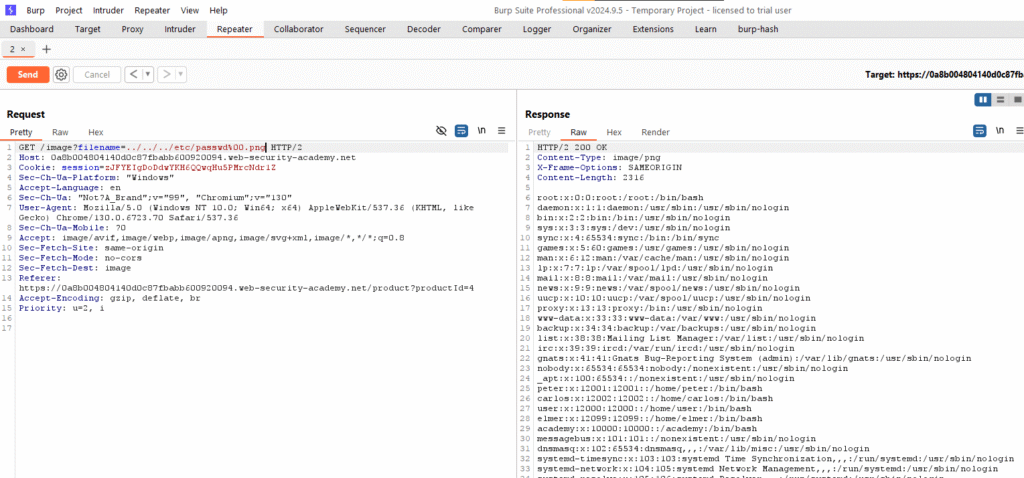Open the Repeater menu in menu bar
The height and width of the screenshot is (478, 1024).
tap(152, 10)
